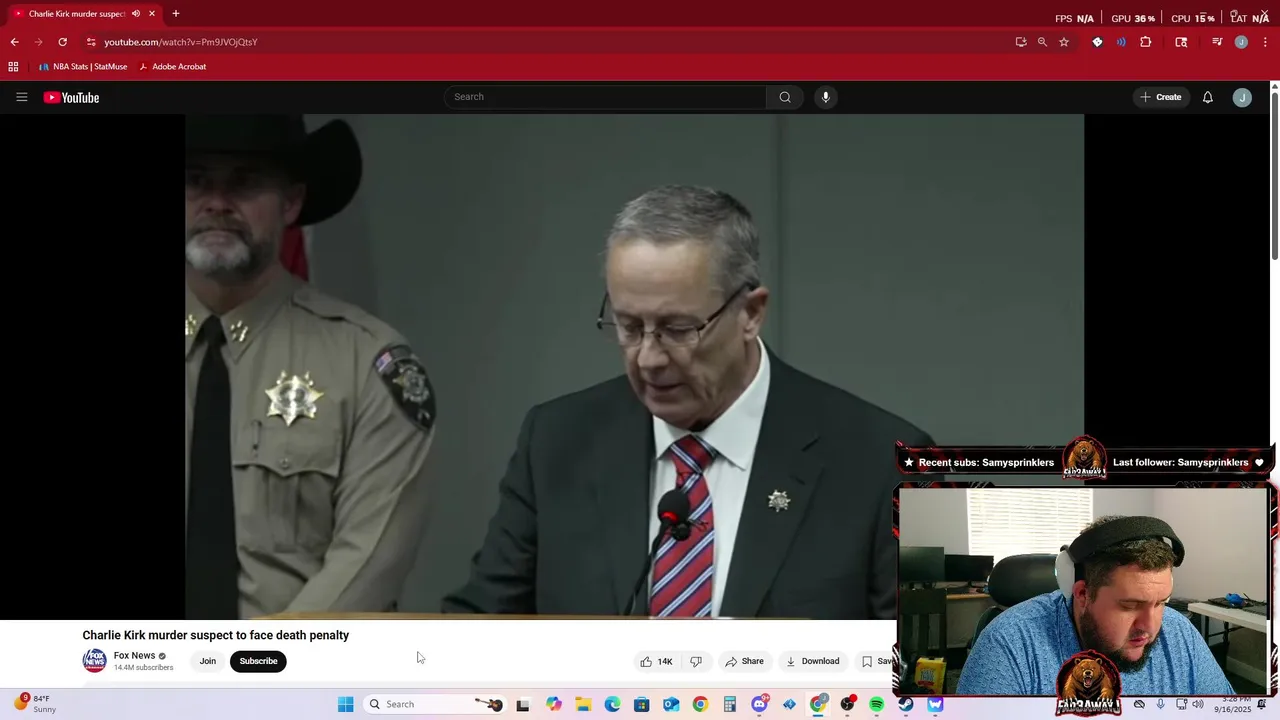
Task: Mute tab via speaker icon on tab
Action: [136, 14]
